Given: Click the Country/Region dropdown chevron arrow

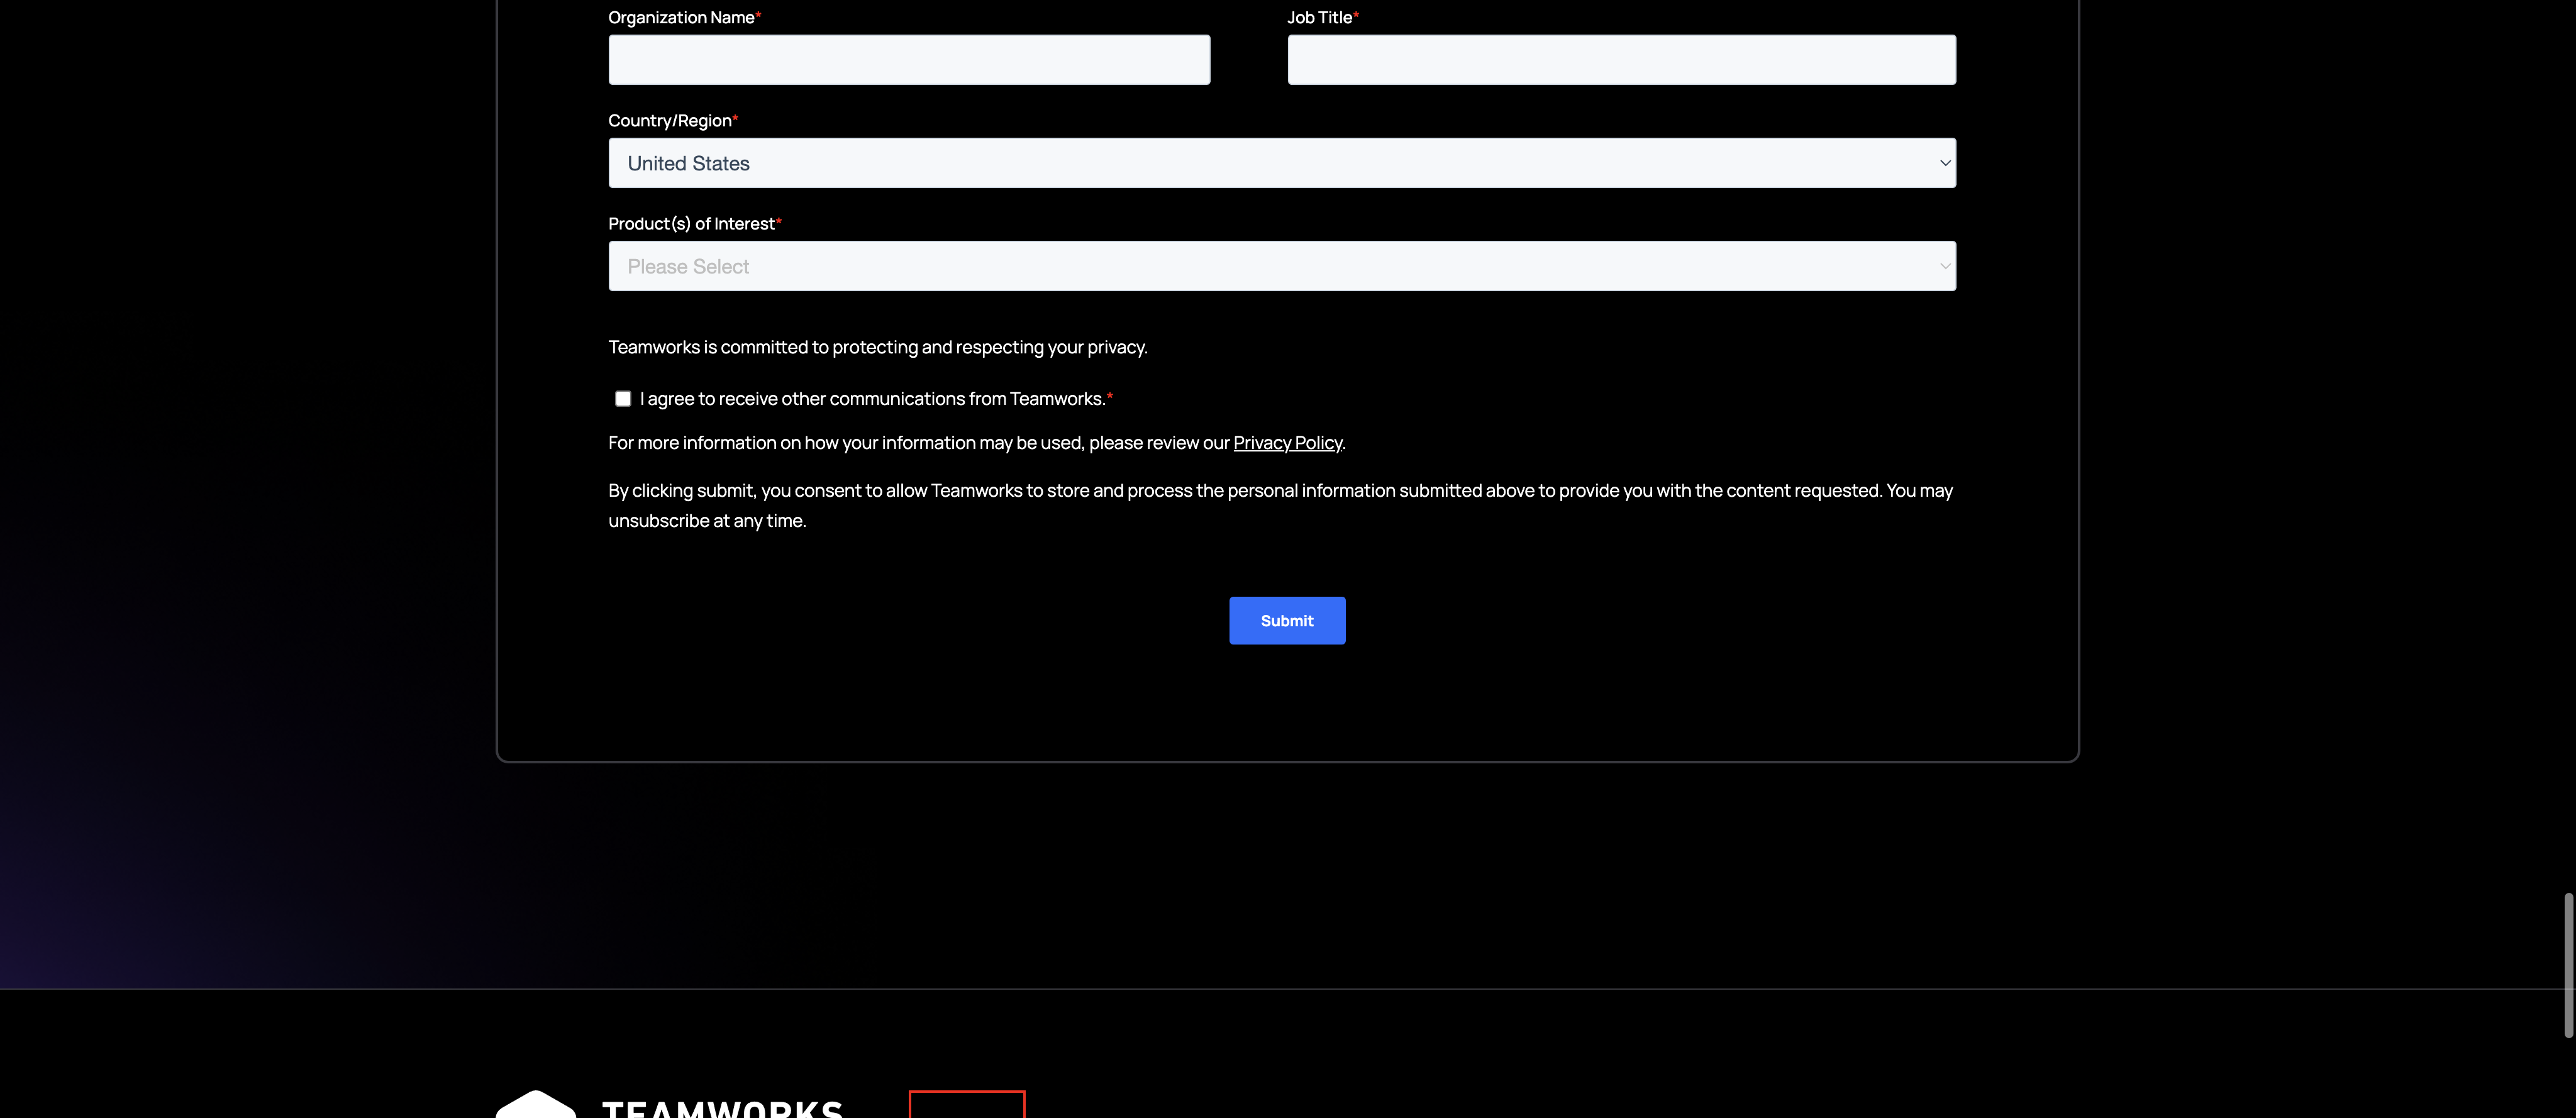Looking at the screenshot, I should click(x=1944, y=163).
